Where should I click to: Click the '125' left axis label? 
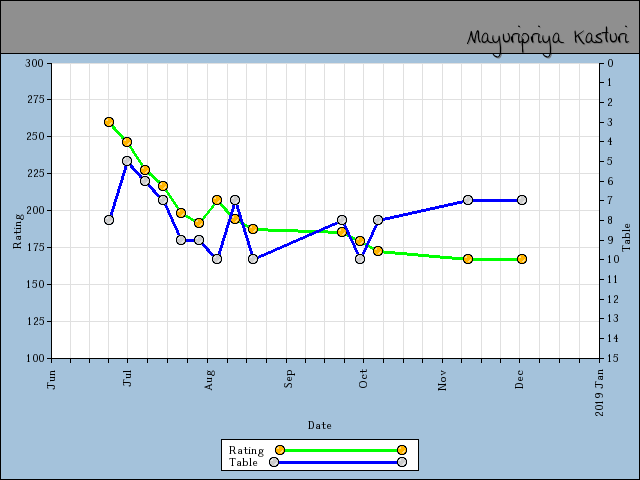click(34, 321)
